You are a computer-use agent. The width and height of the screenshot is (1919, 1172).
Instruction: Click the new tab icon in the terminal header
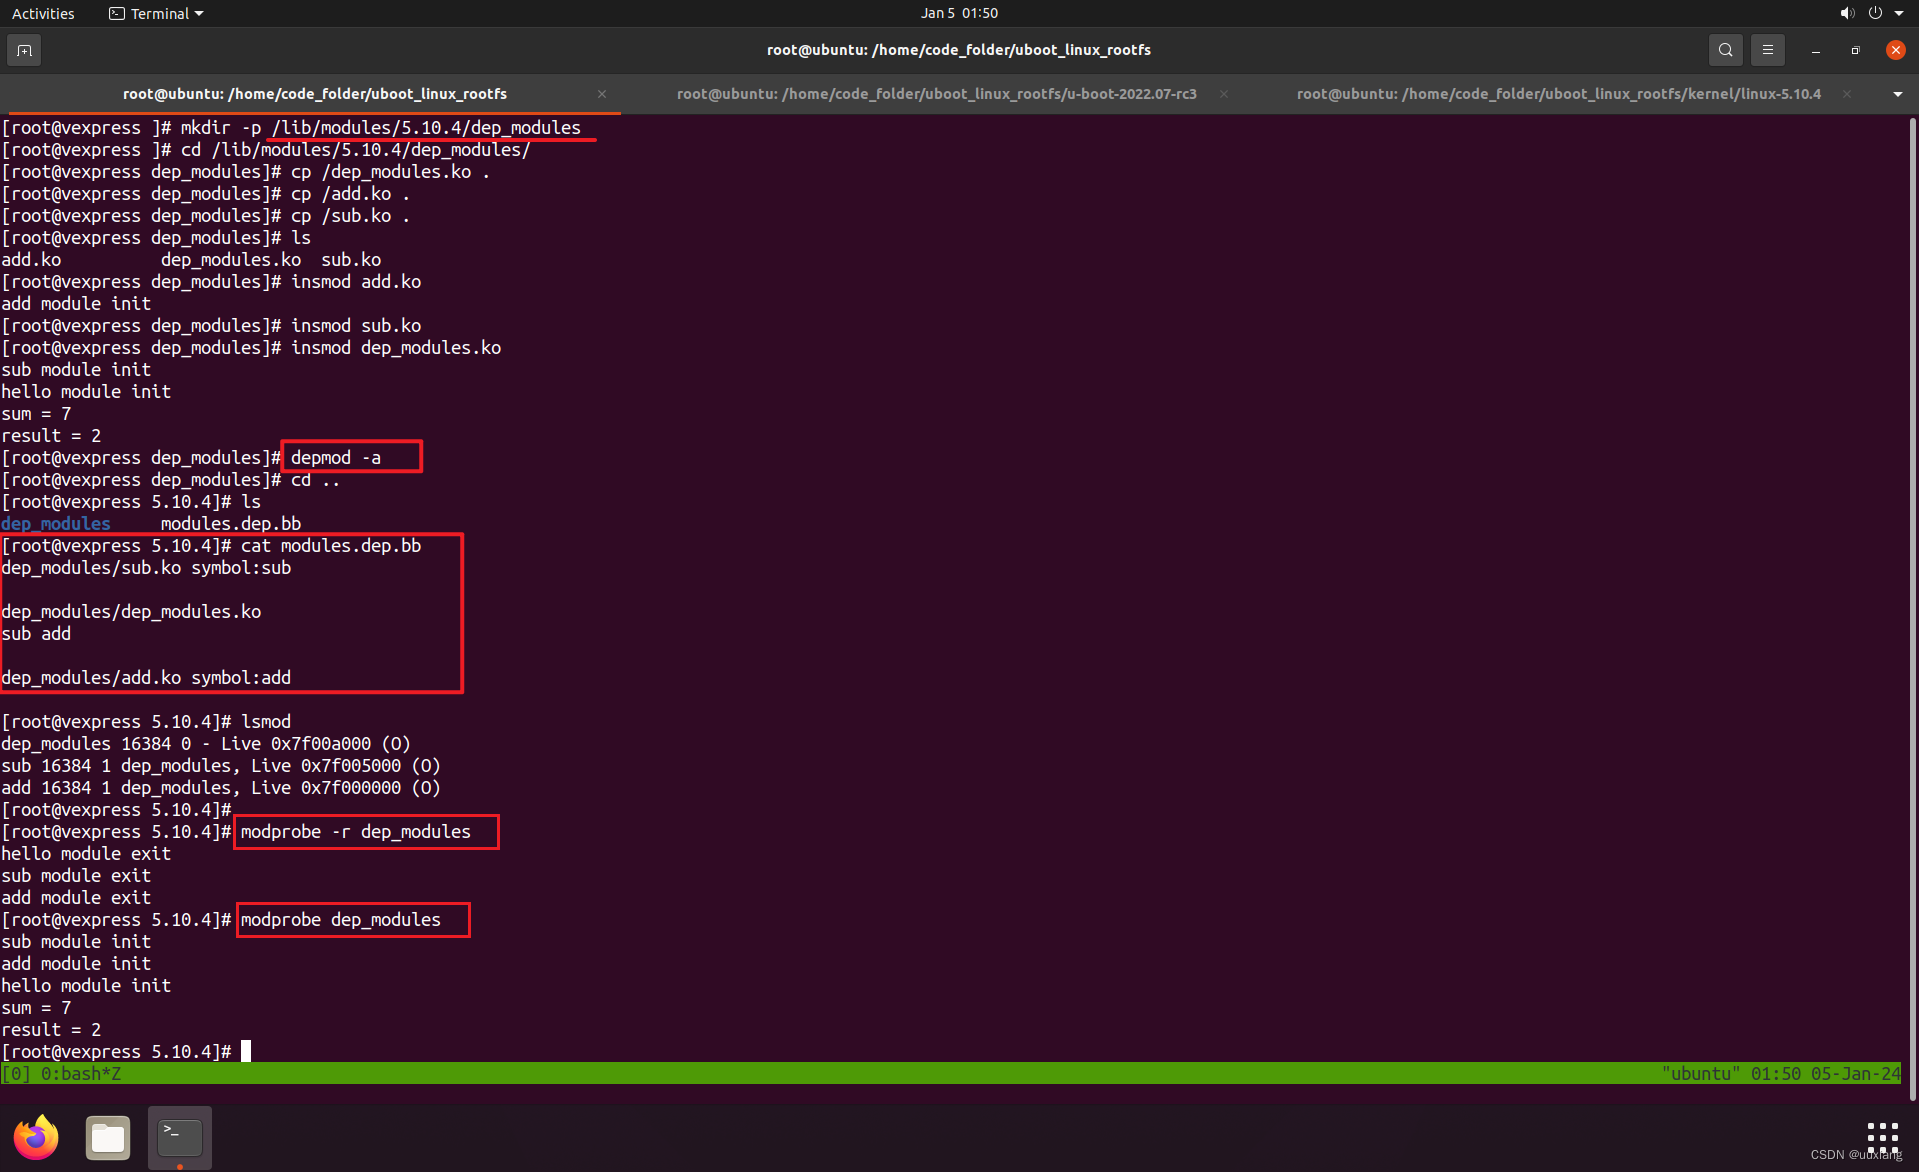24,50
